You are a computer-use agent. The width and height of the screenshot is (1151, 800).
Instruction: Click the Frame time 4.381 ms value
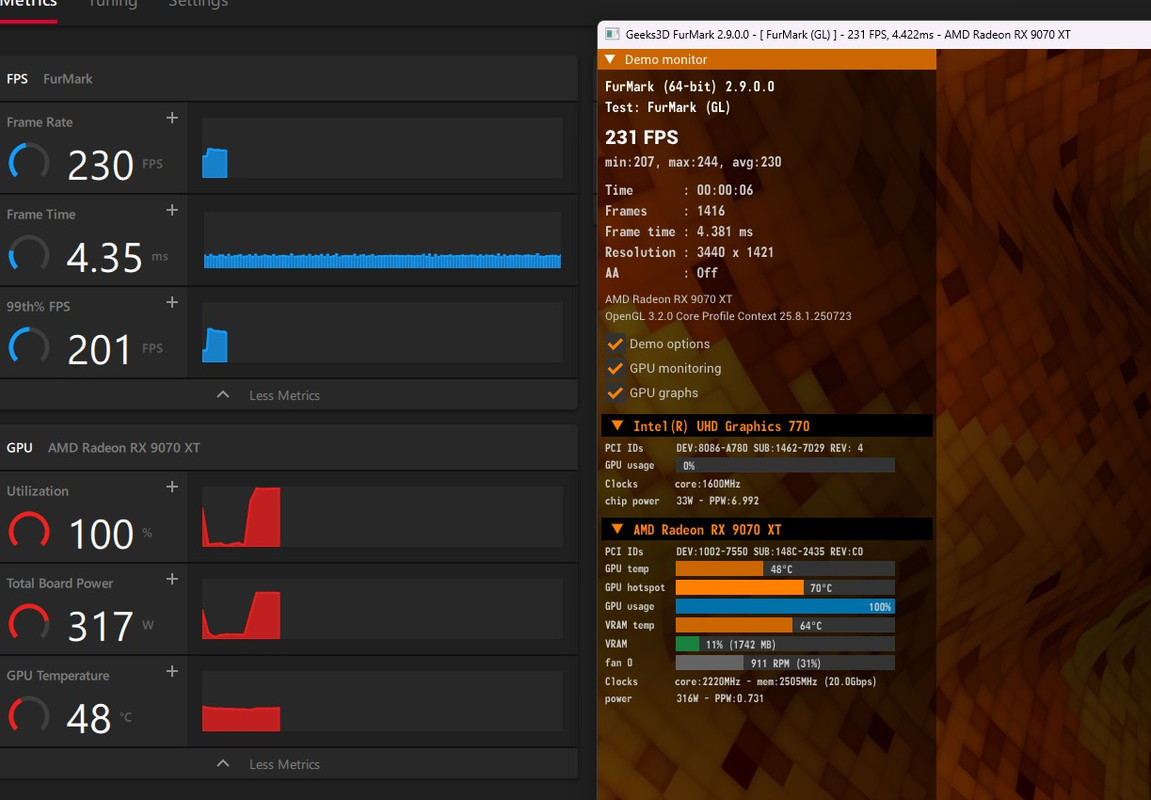coord(725,231)
